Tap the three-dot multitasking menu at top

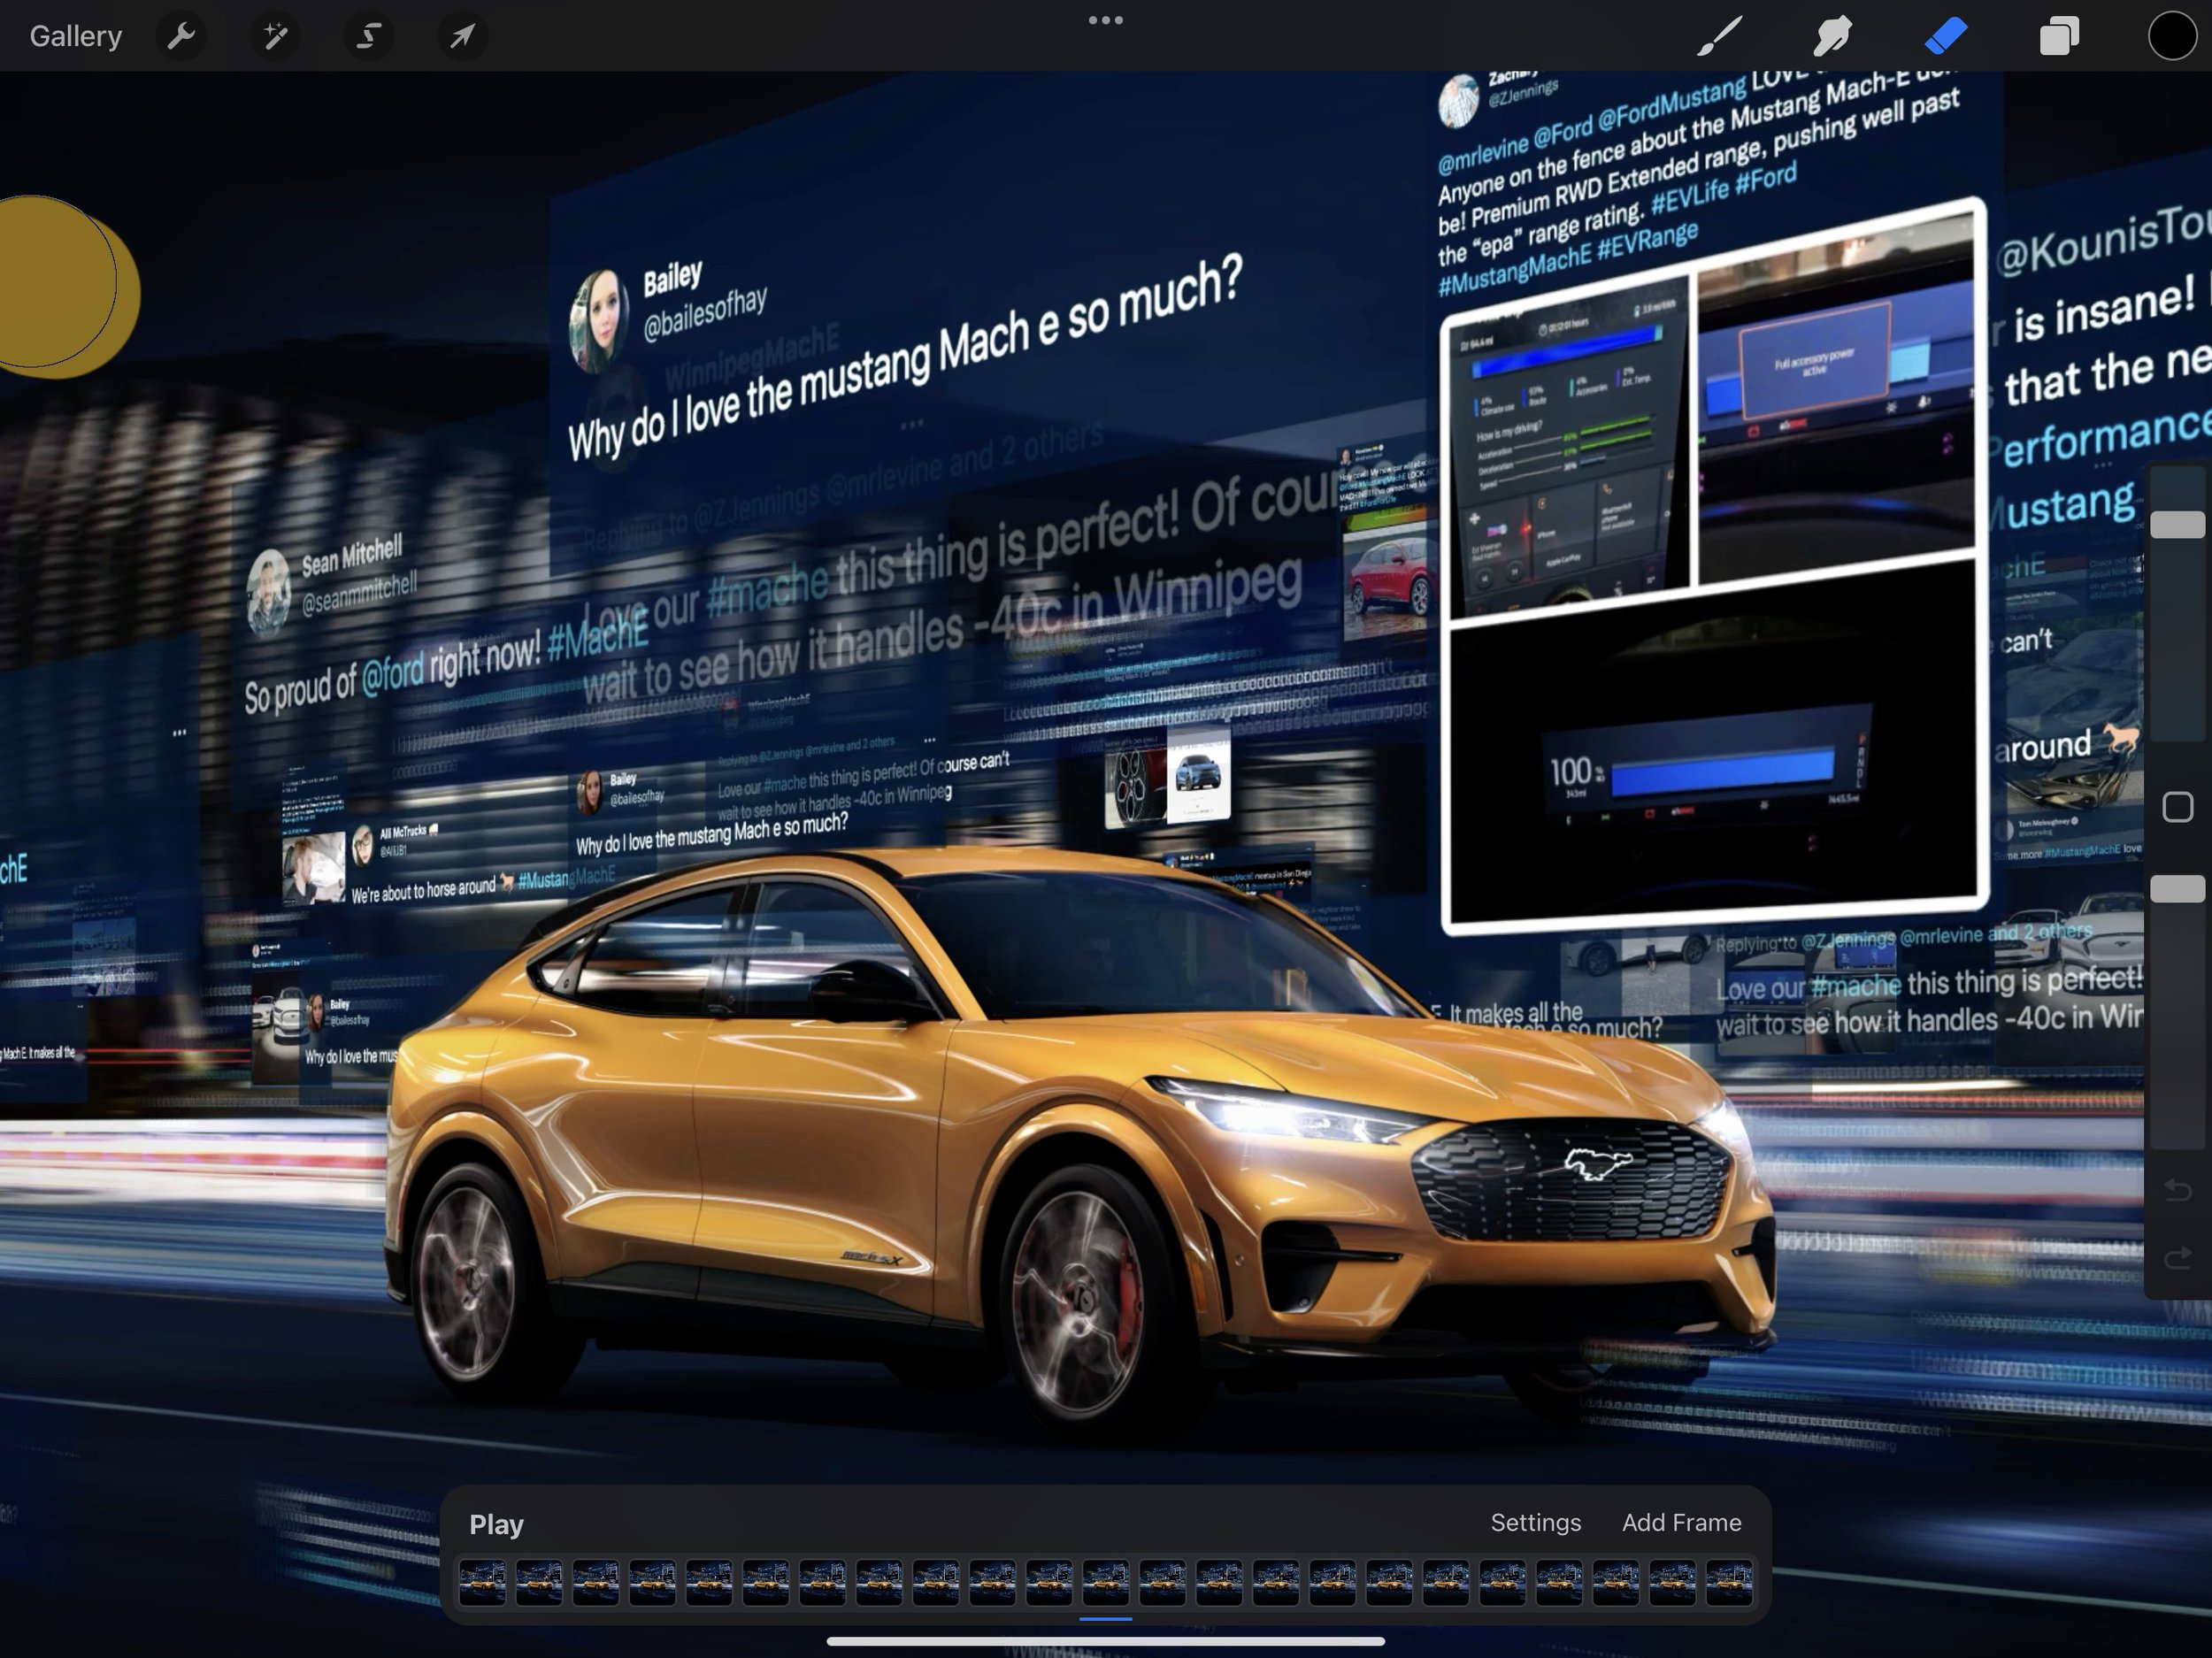point(1106,20)
